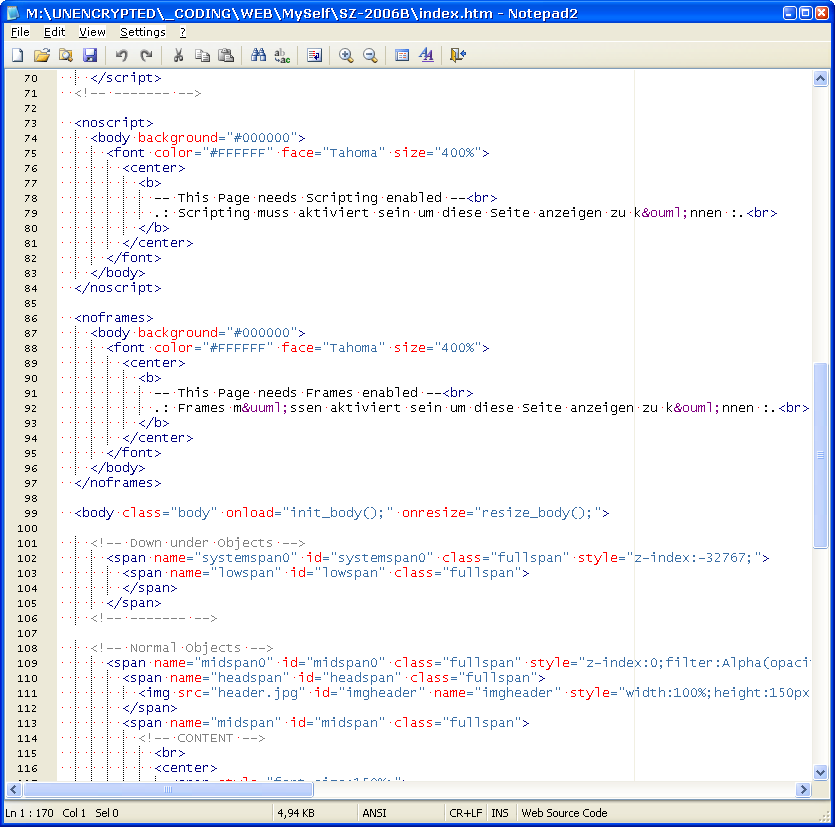Click the span tag named "midspan0"
Viewport: 835px width, 827px height.
pyautogui.click(x=458, y=663)
